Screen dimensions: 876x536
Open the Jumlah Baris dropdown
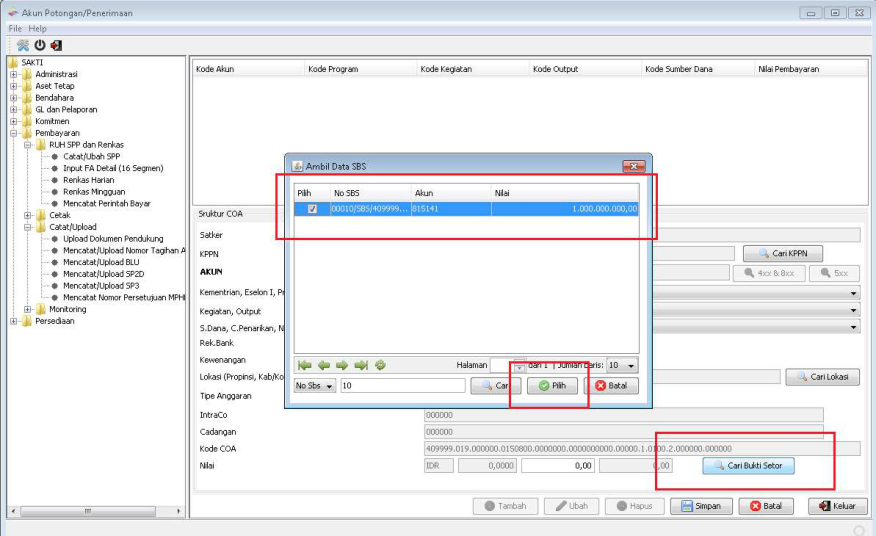point(630,366)
